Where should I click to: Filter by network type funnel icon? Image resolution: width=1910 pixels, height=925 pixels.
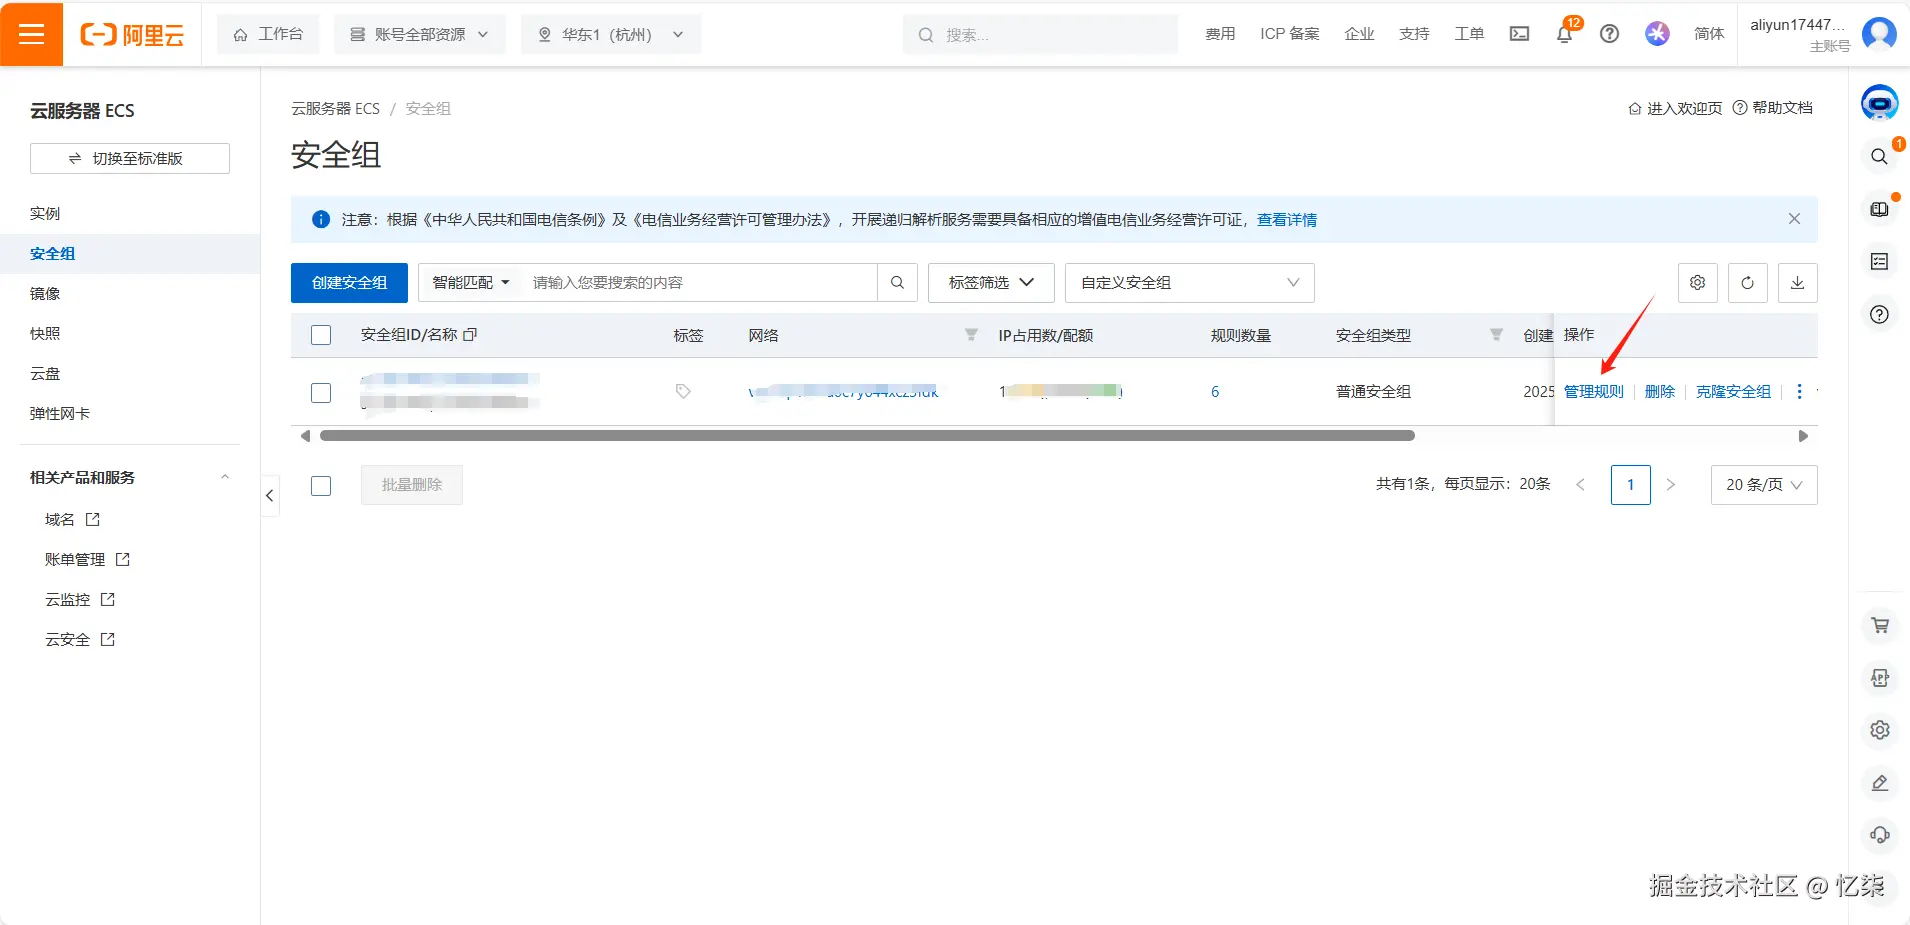point(971,335)
